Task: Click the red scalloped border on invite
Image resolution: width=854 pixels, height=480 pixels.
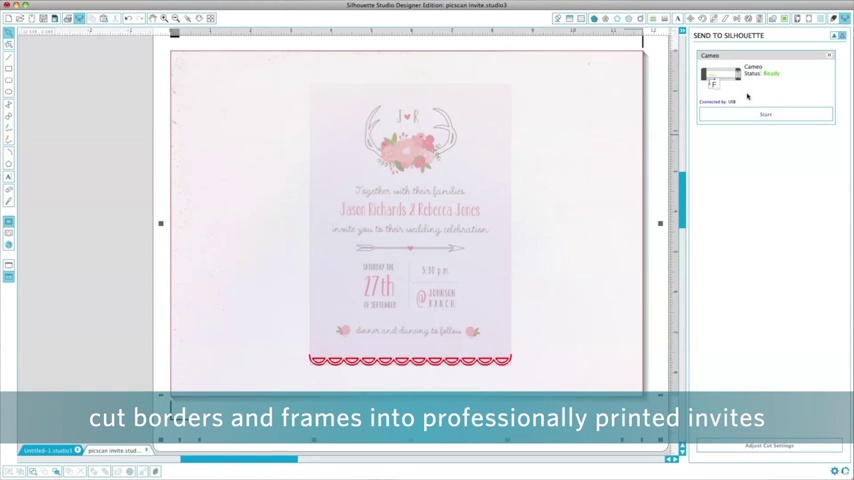Action: [x=410, y=360]
